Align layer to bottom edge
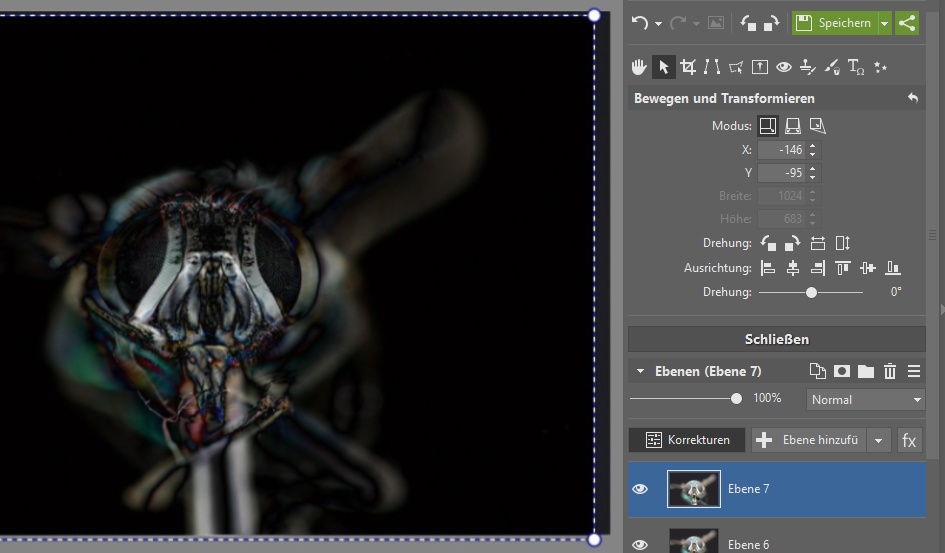 [893, 268]
